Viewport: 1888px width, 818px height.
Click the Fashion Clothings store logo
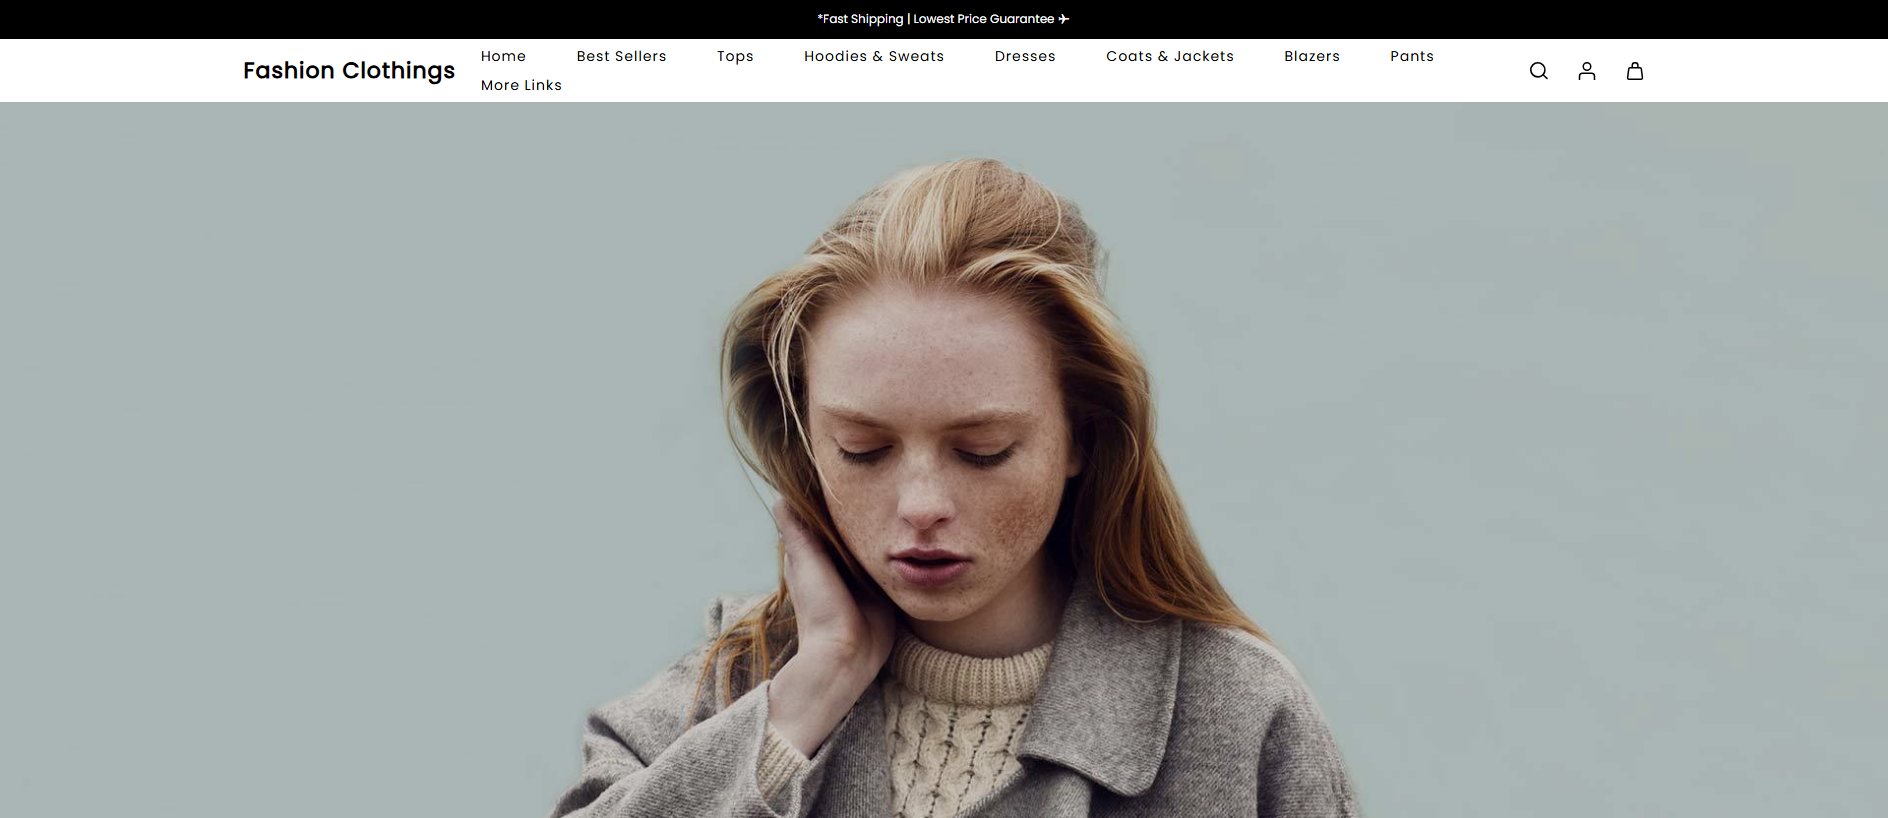(x=349, y=71)
